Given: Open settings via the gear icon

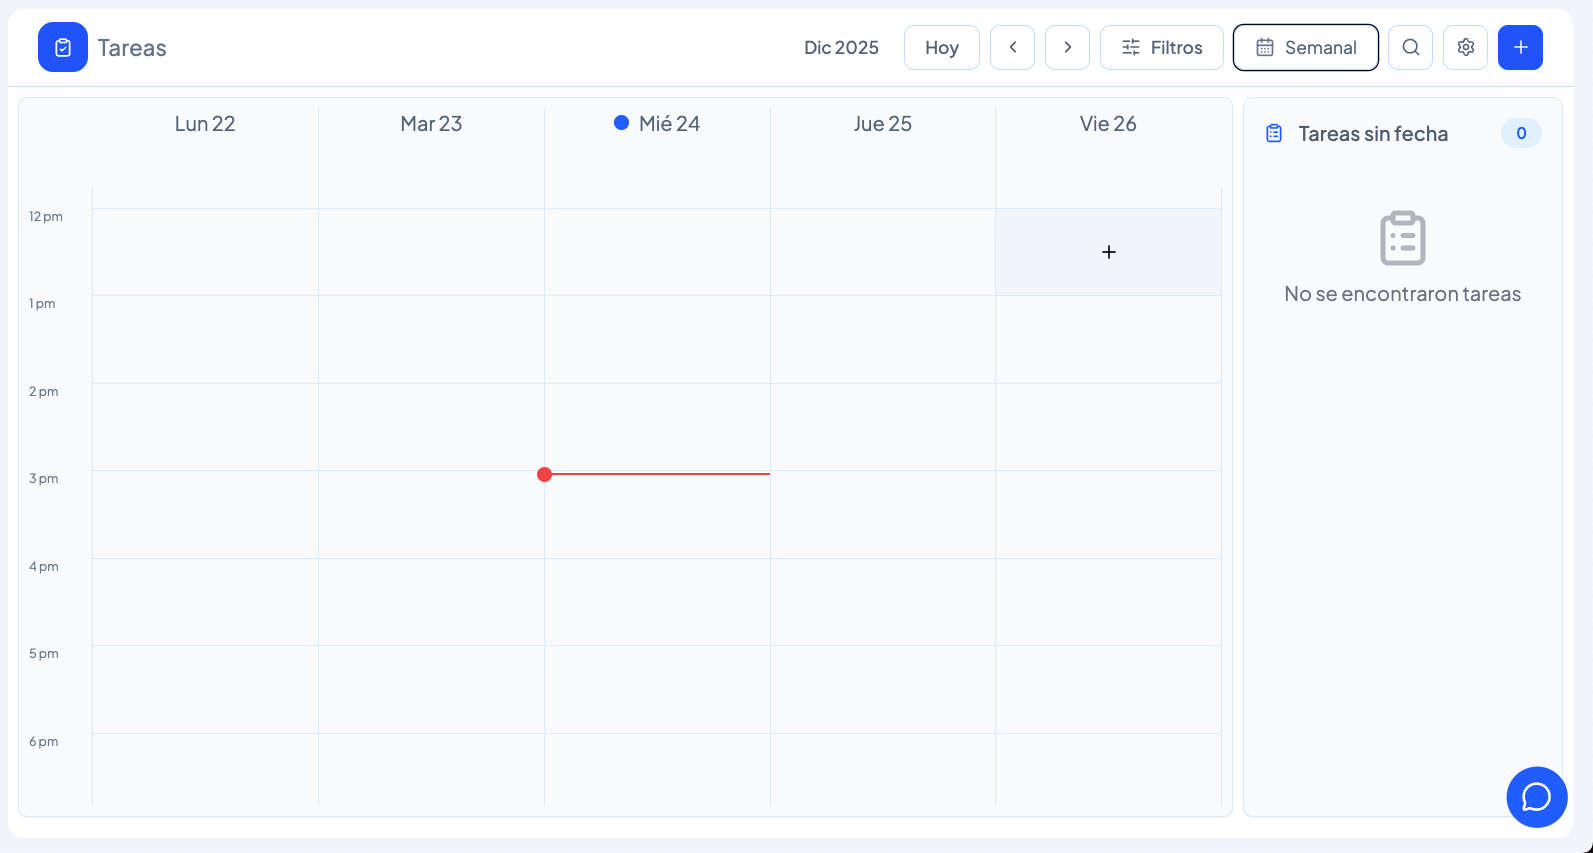Looking at the screenshot, I should point(1465,47).
